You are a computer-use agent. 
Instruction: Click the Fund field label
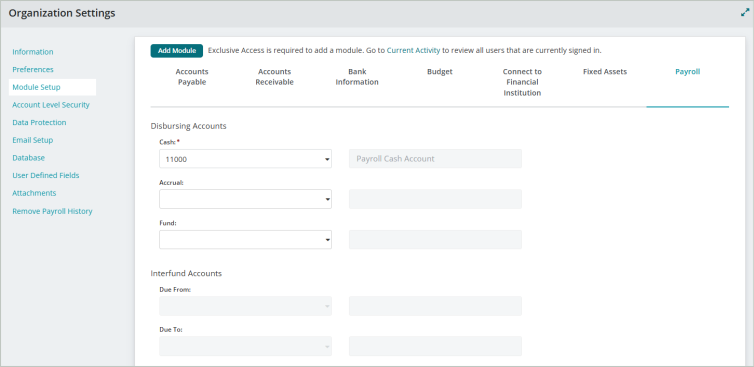click(168, 223)
